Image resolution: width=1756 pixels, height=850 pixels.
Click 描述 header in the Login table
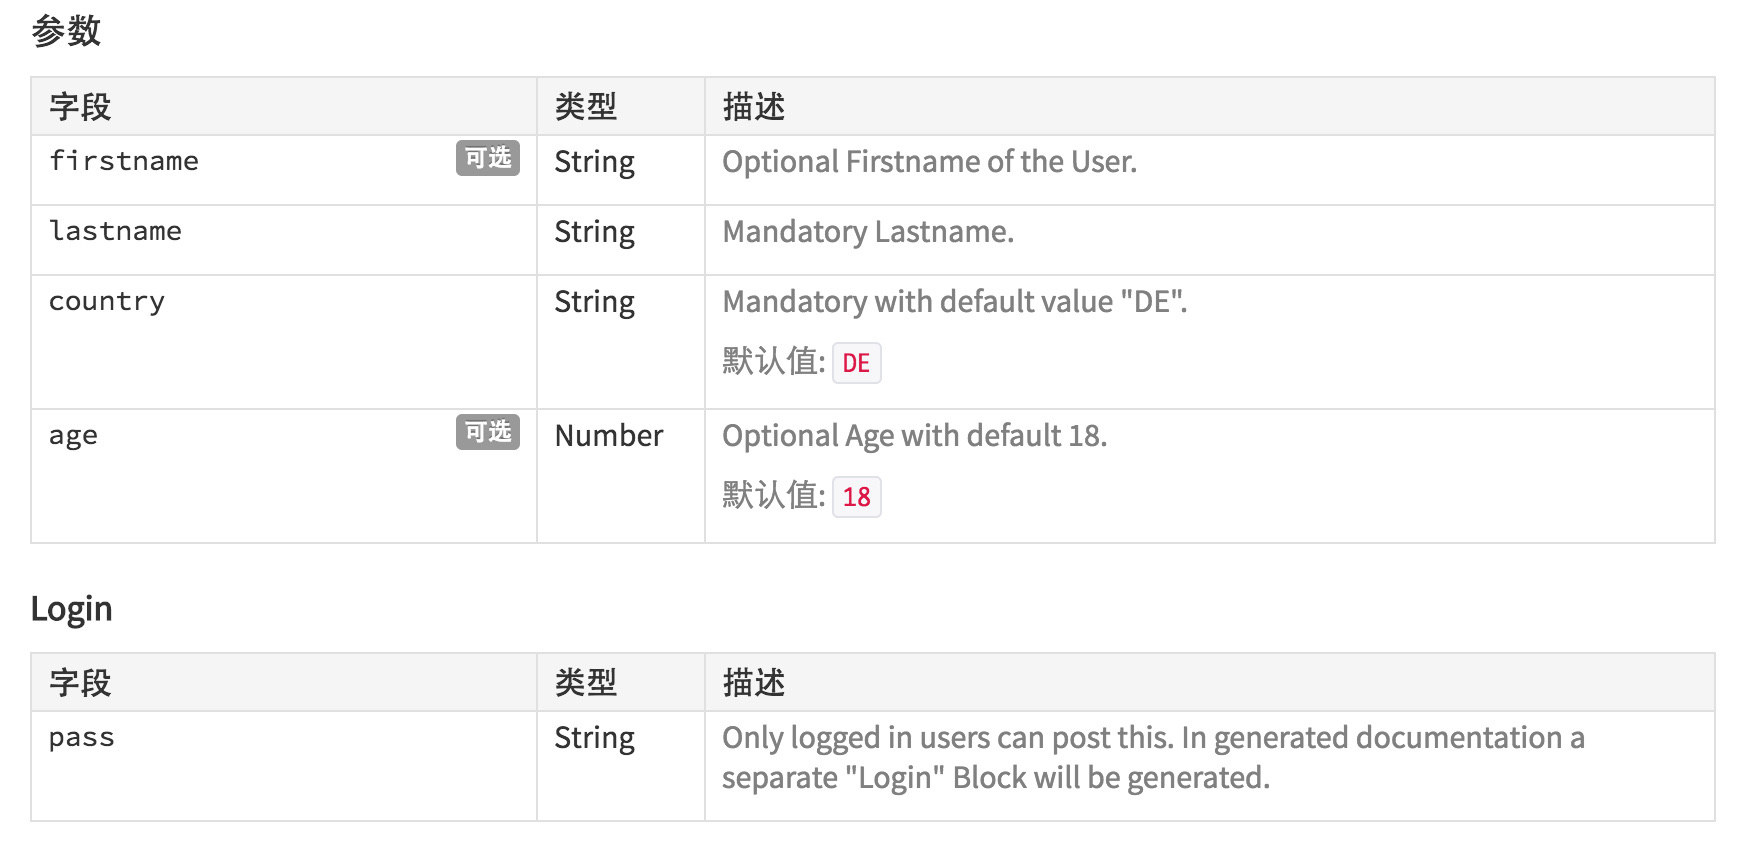[x=753, y=683]
